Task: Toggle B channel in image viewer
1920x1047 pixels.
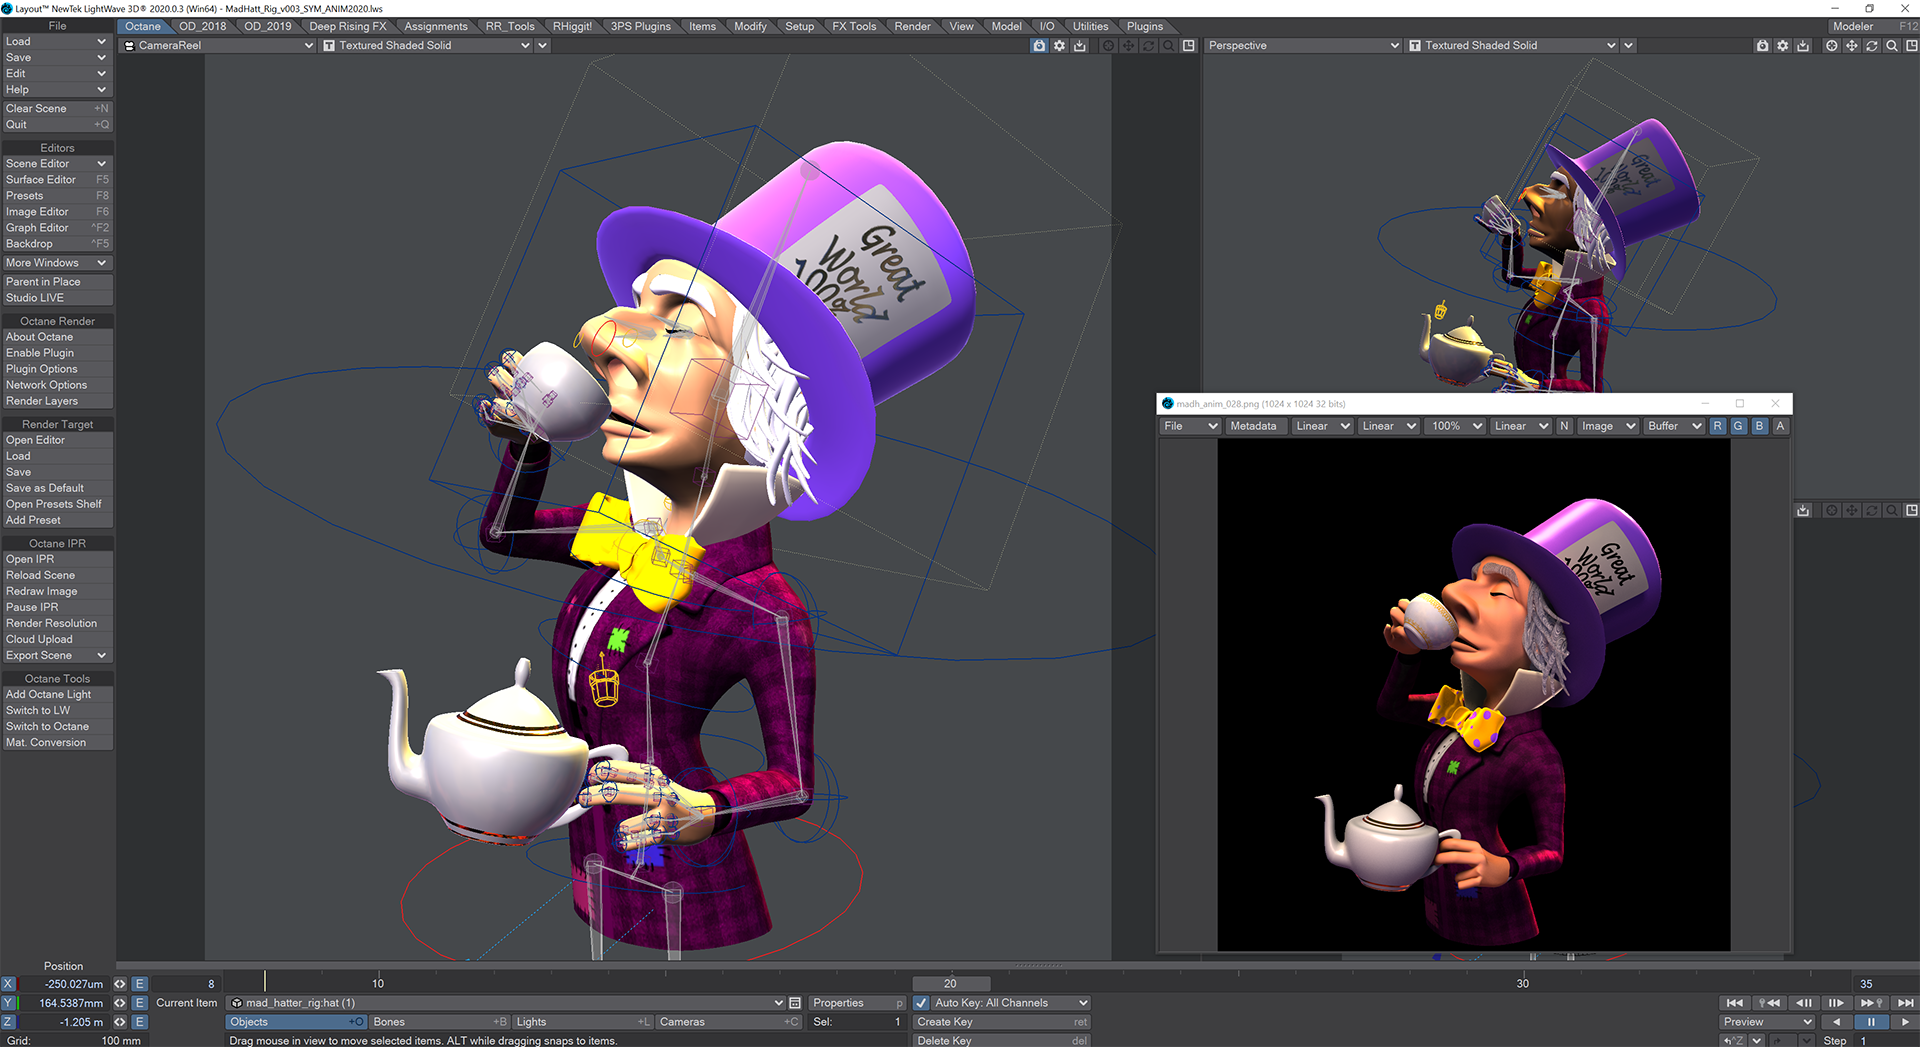Action: [1759, 426]
